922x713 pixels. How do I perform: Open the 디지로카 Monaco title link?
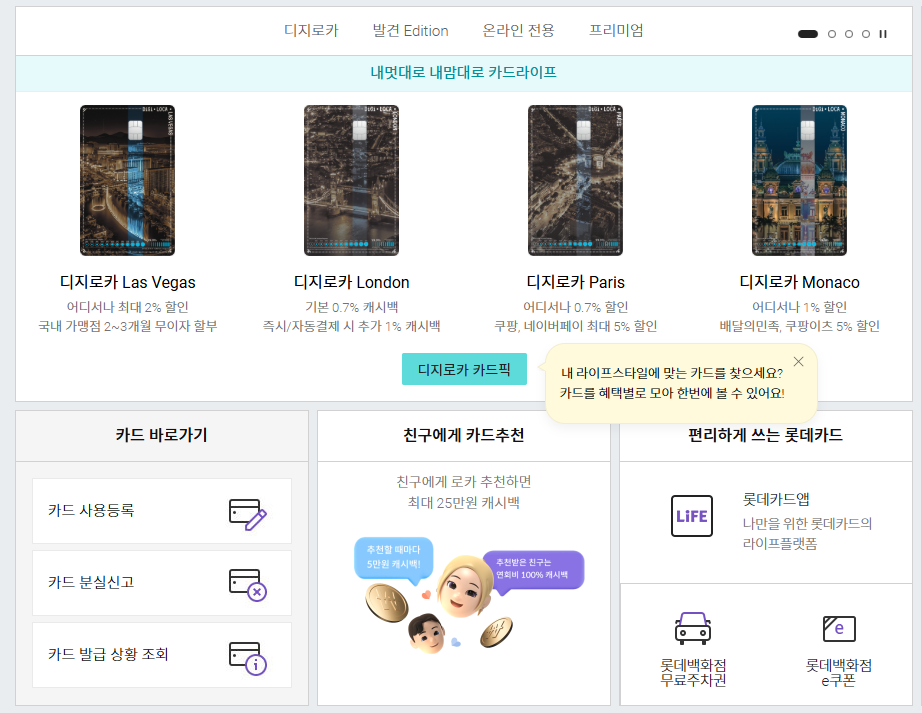click(x=799, y=282)
